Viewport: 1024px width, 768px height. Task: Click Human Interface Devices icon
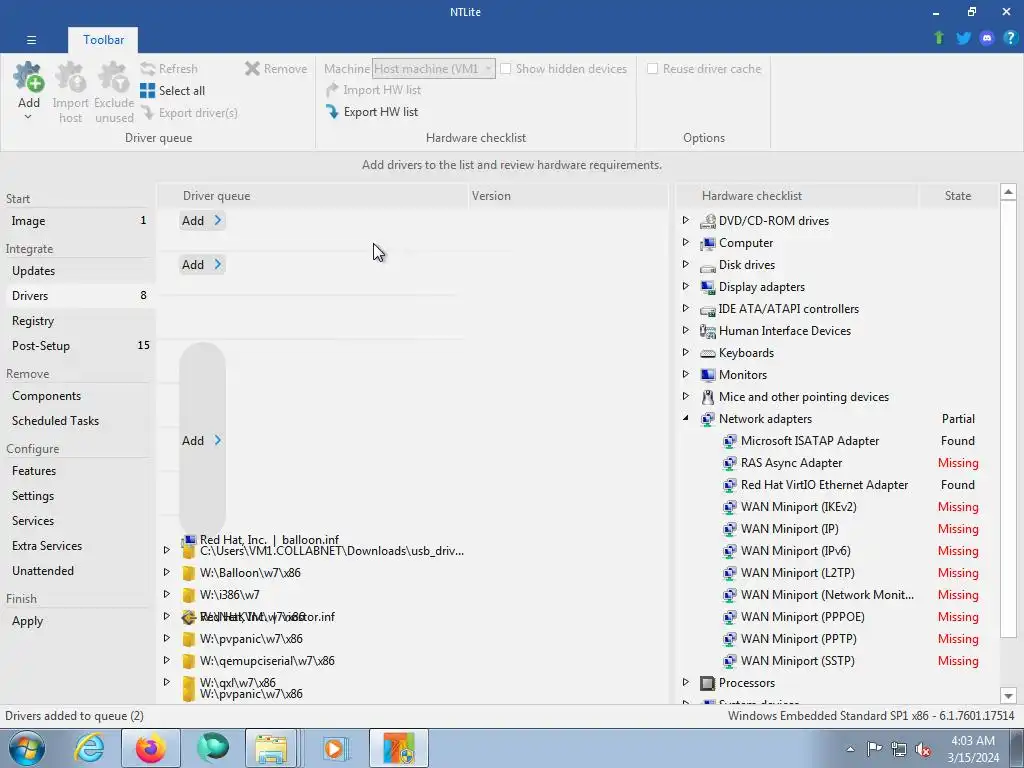coord(707,331)
